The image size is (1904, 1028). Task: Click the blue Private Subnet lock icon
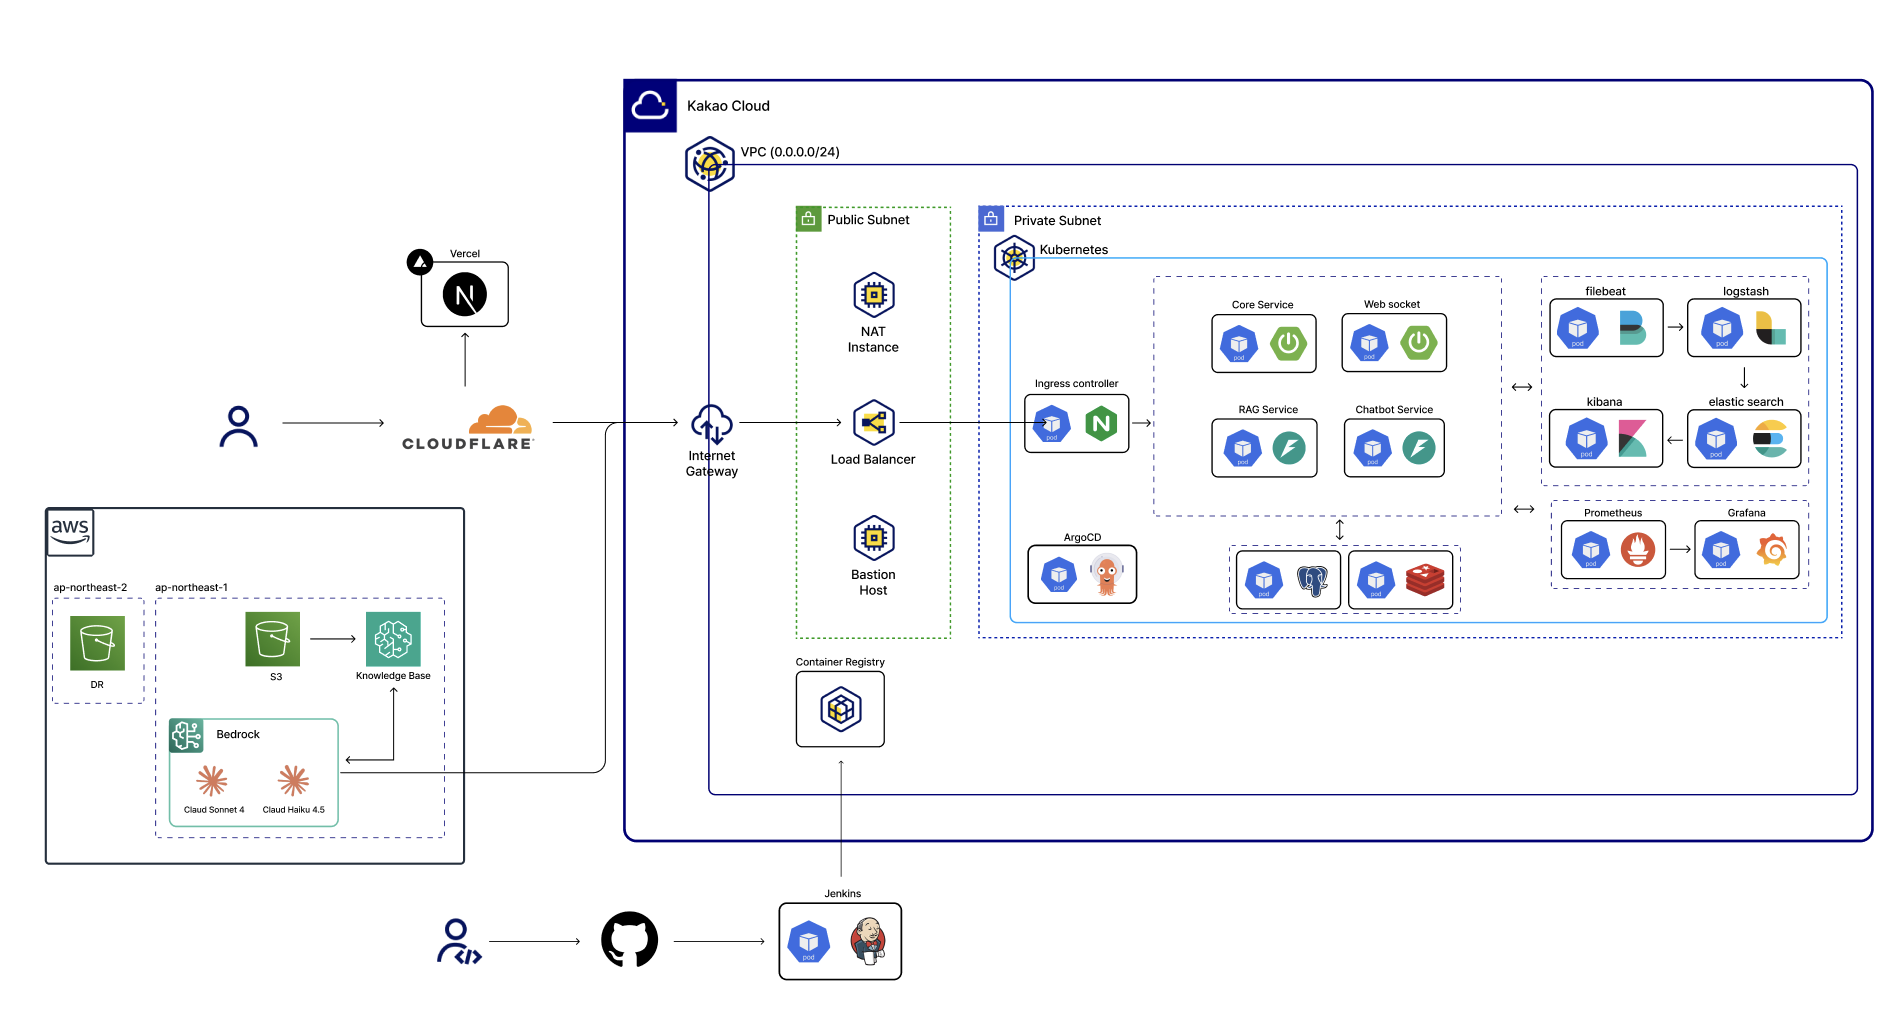tap(990, 219)
